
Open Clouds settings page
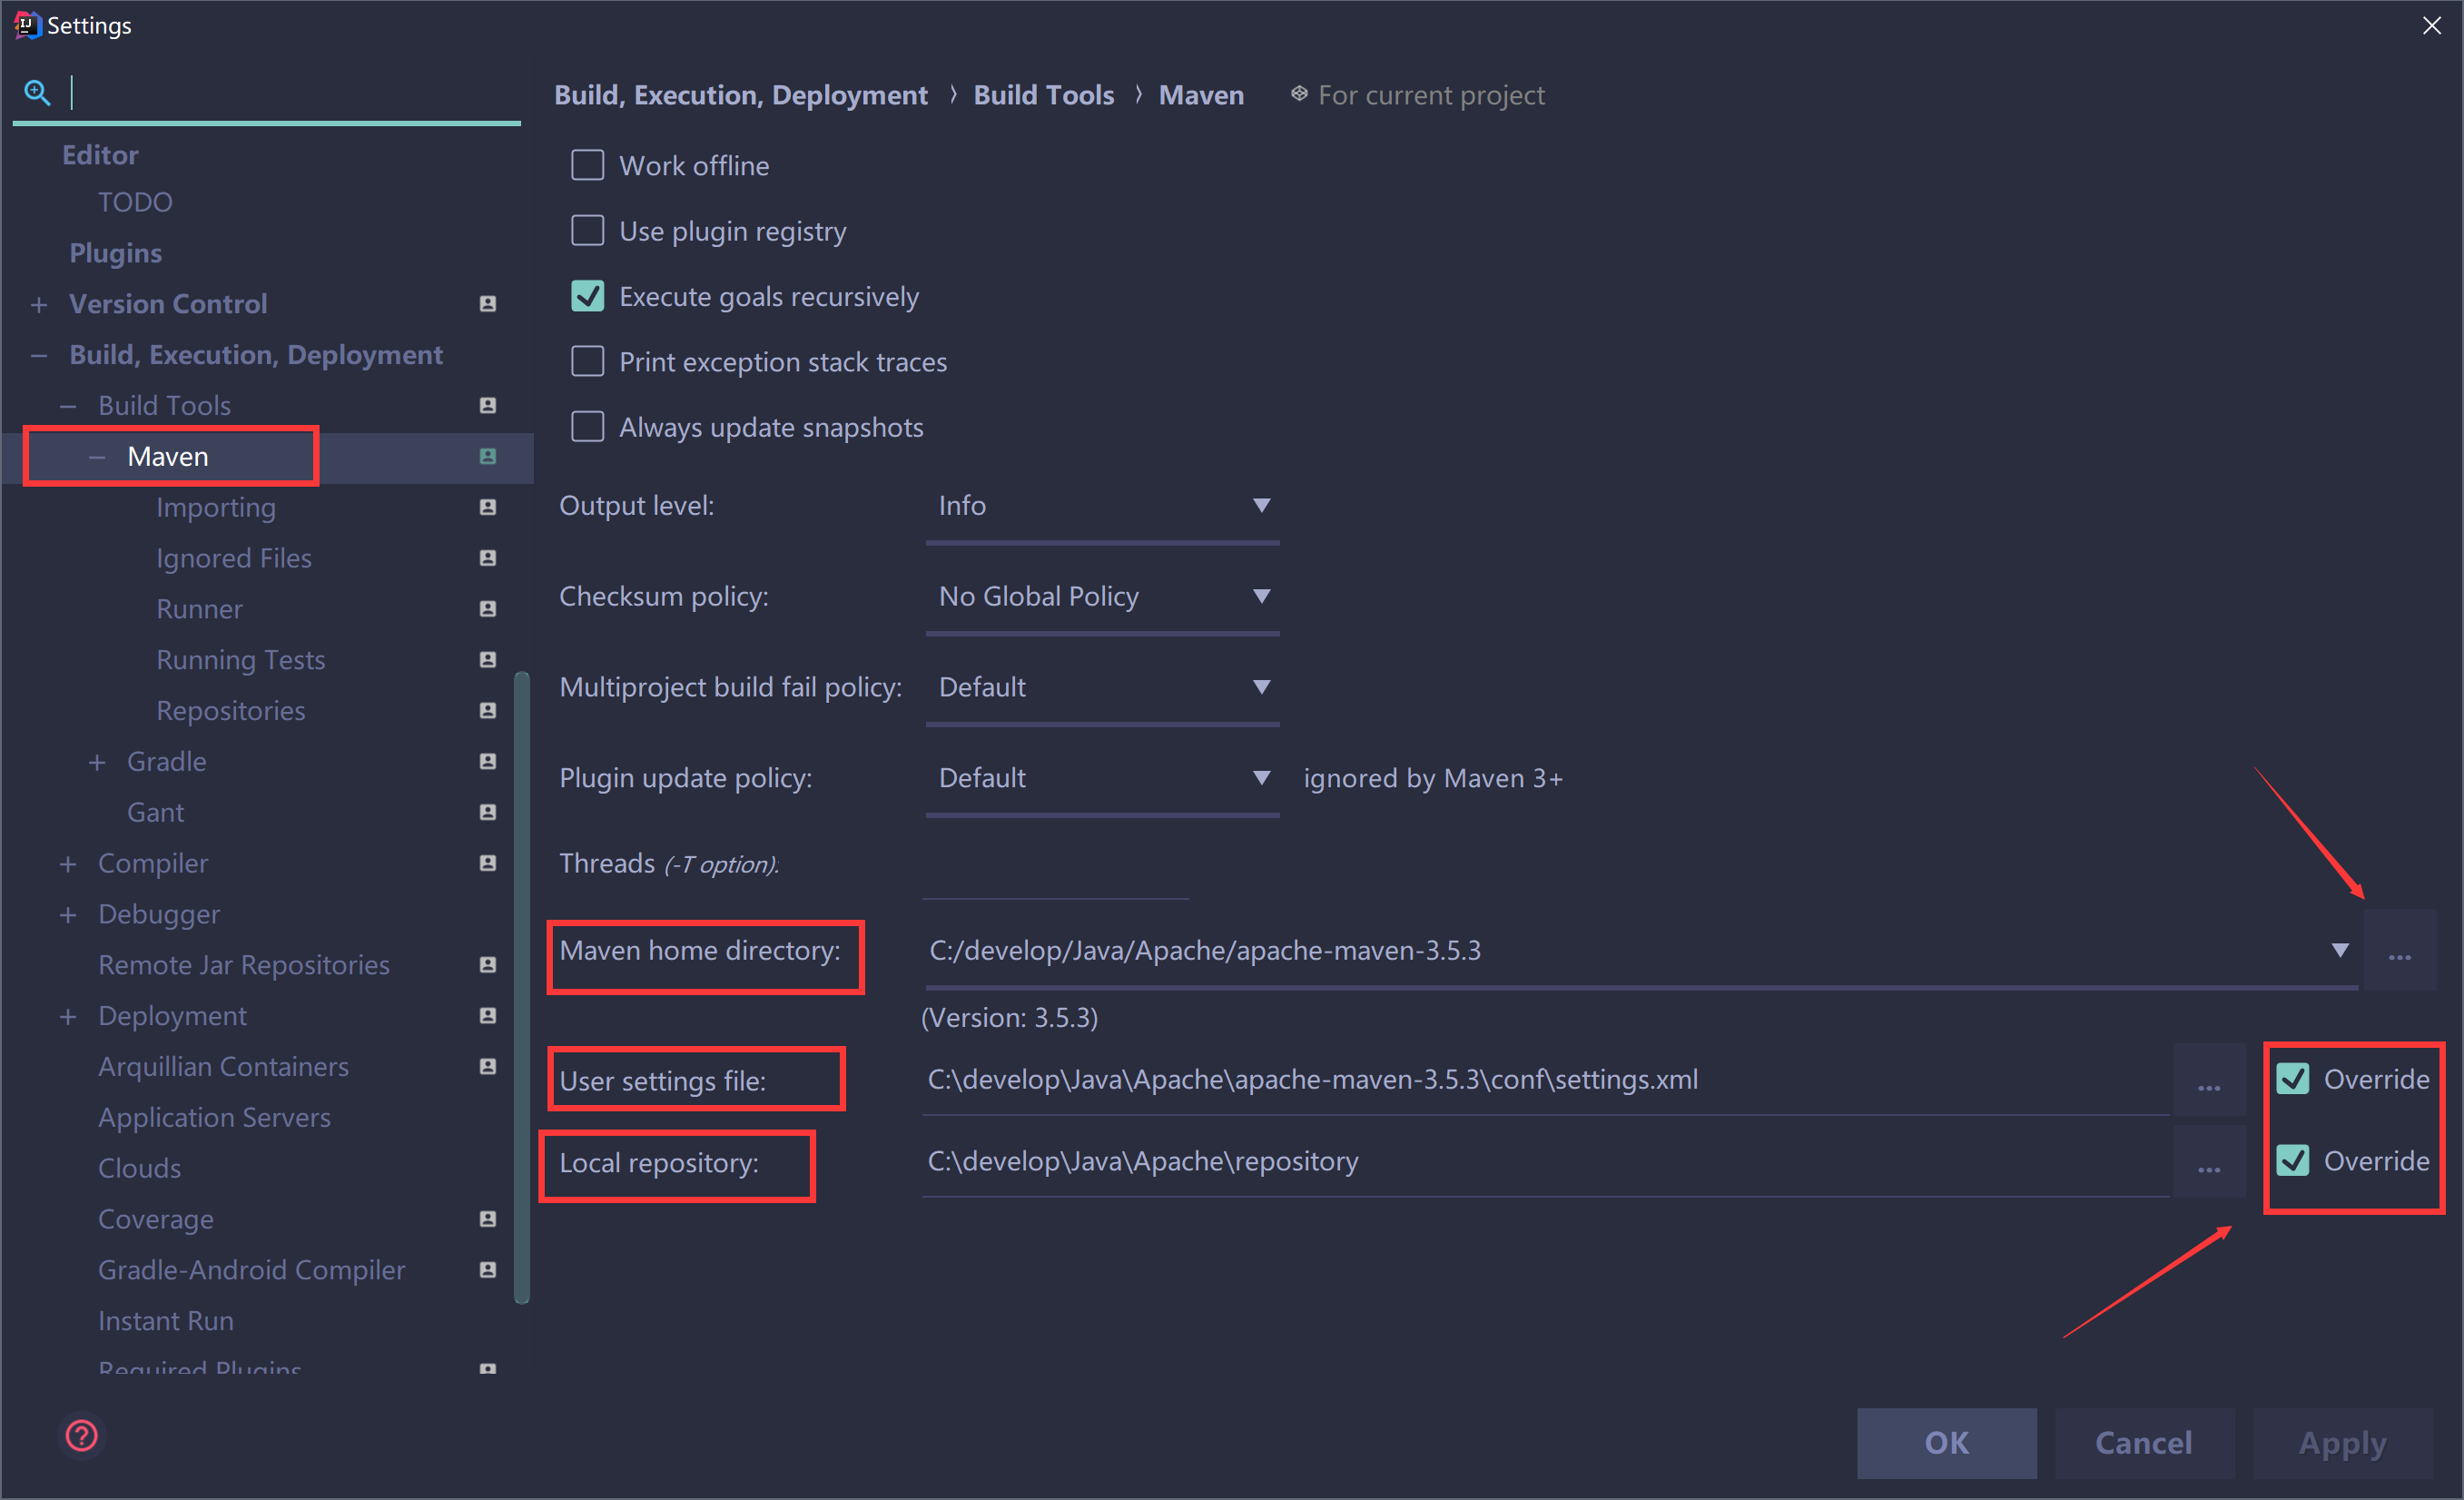coord(139,1168)
